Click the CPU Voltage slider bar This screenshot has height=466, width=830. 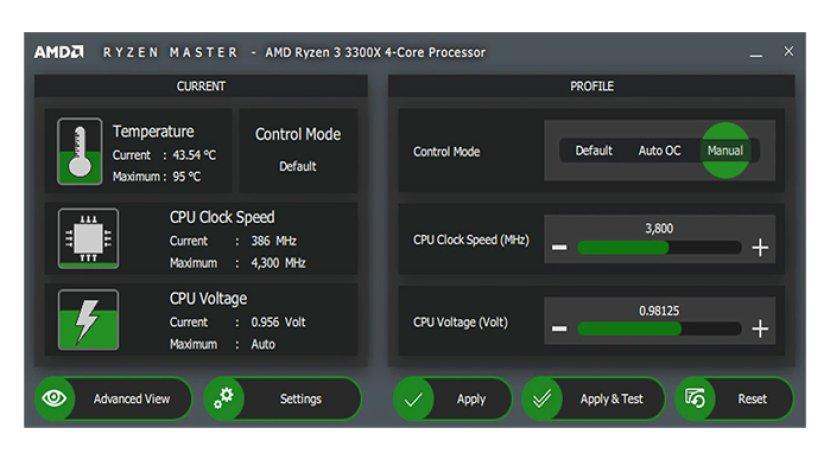tap(659, 328)
